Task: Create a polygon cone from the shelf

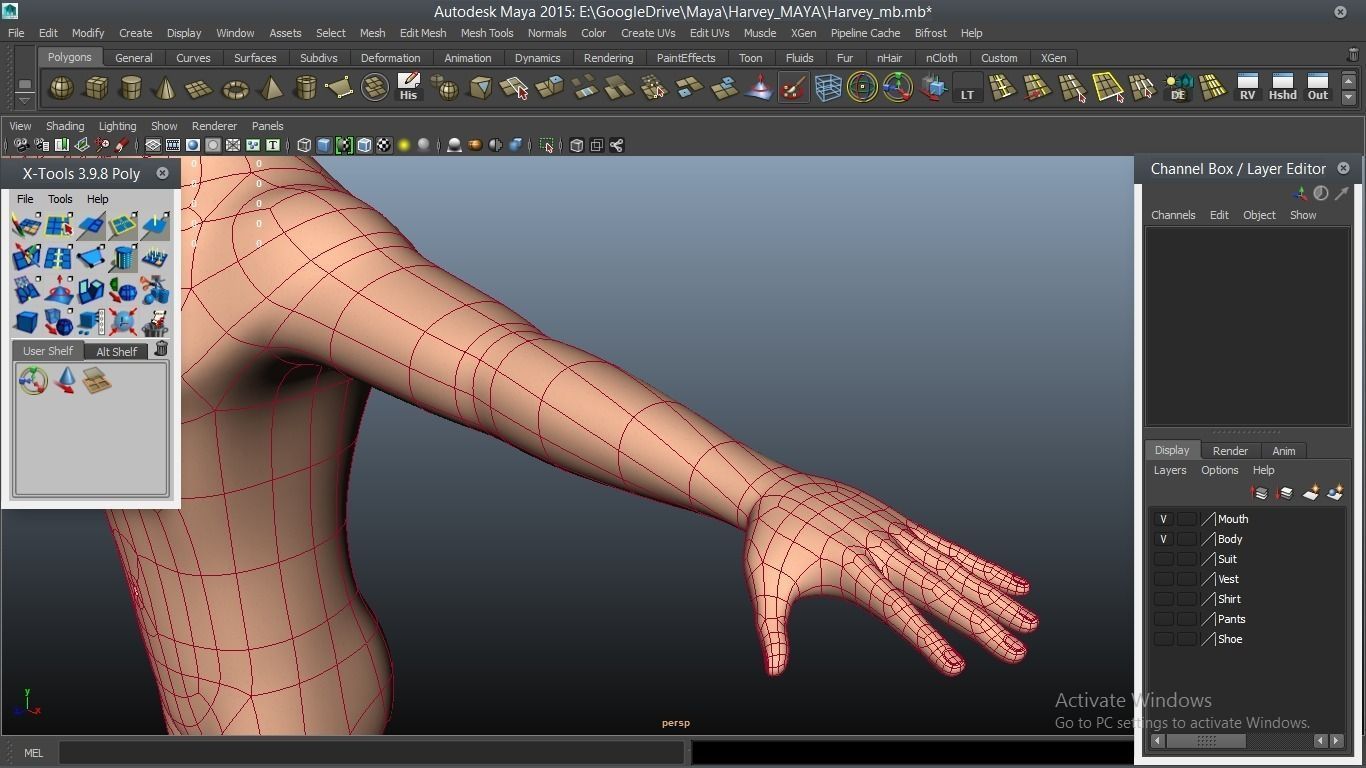Action: tap(165, 88)
